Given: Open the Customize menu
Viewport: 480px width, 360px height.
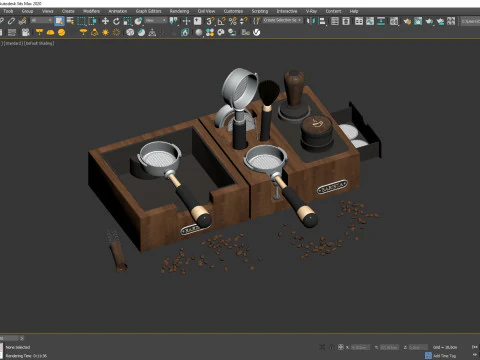Looking at the screenshot, I should [x=233, y=11].
